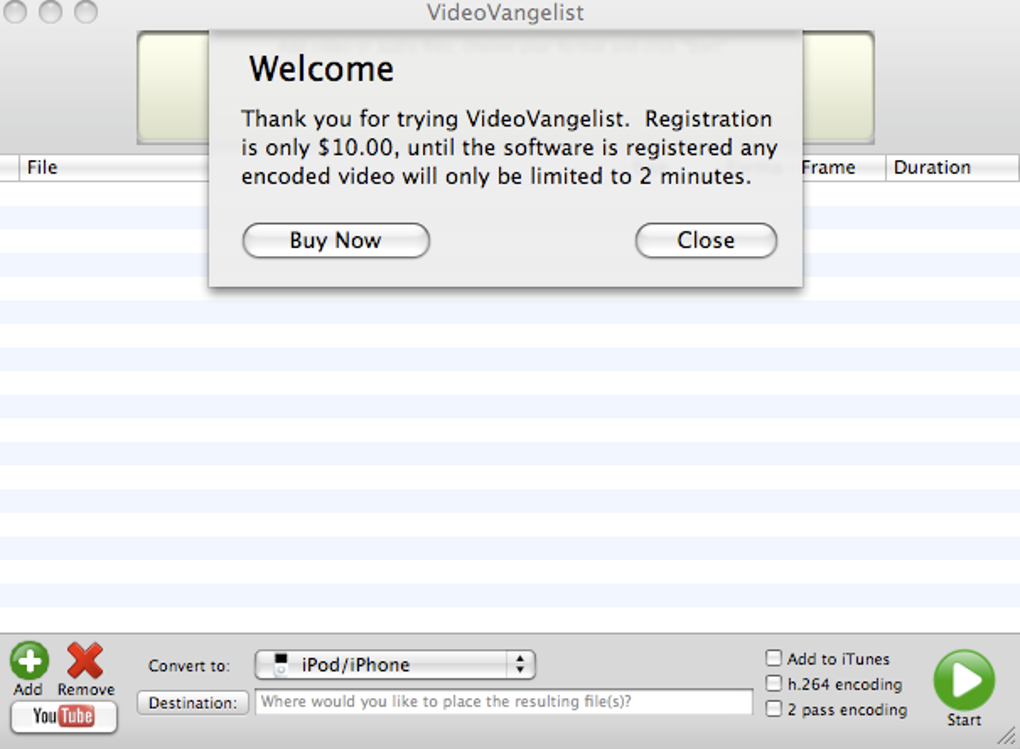Screen dimensions: 1020x749
Task: Click Buy Now in the Welcome dialog
Action: (336, 240)
